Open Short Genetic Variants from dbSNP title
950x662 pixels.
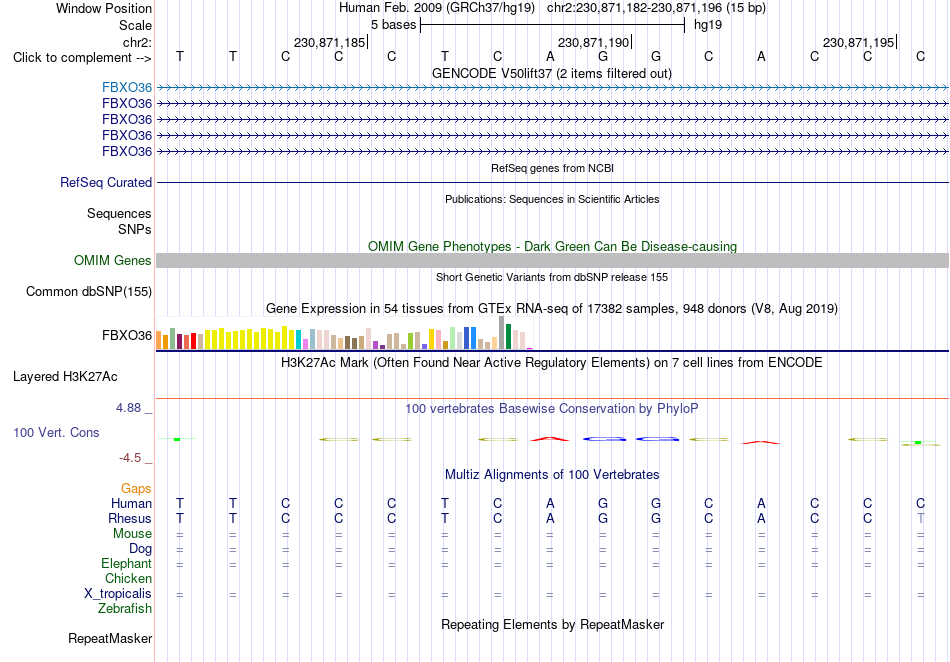coord(552,277)
